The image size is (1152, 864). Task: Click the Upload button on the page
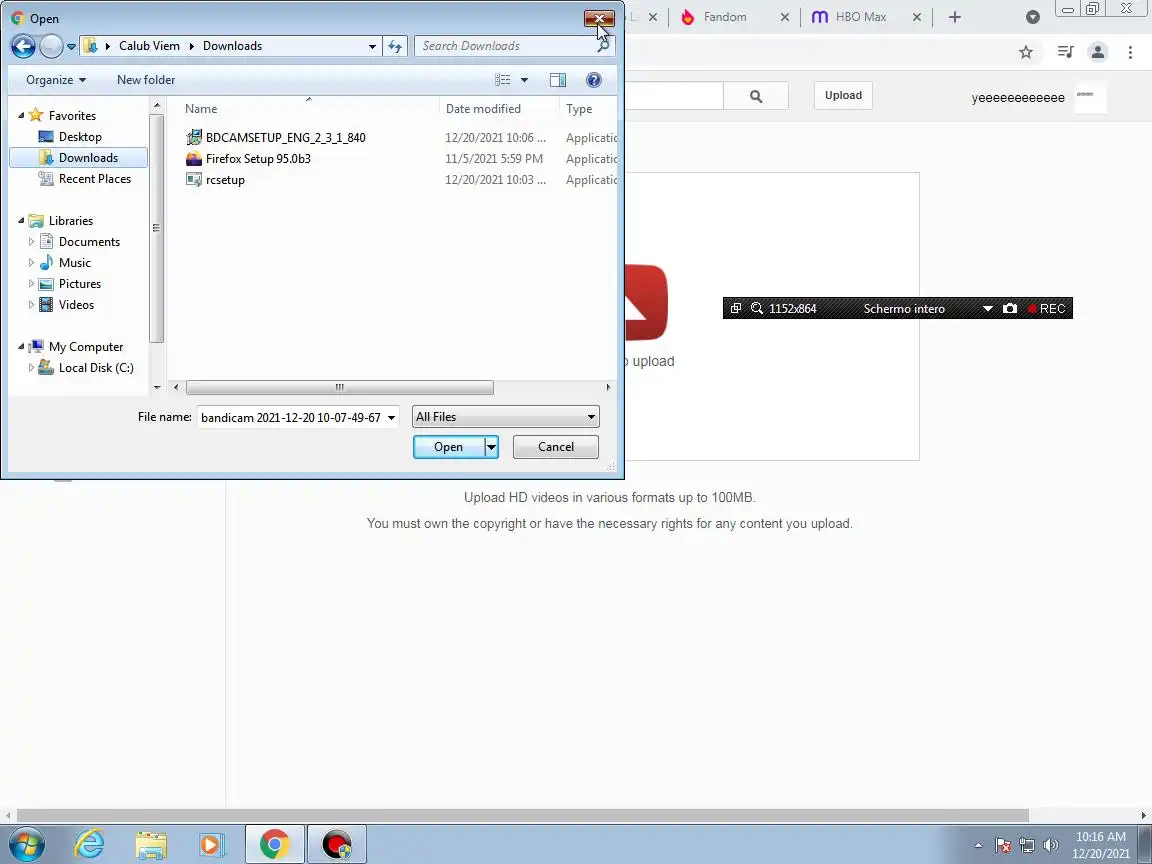(x=843, y=96)
